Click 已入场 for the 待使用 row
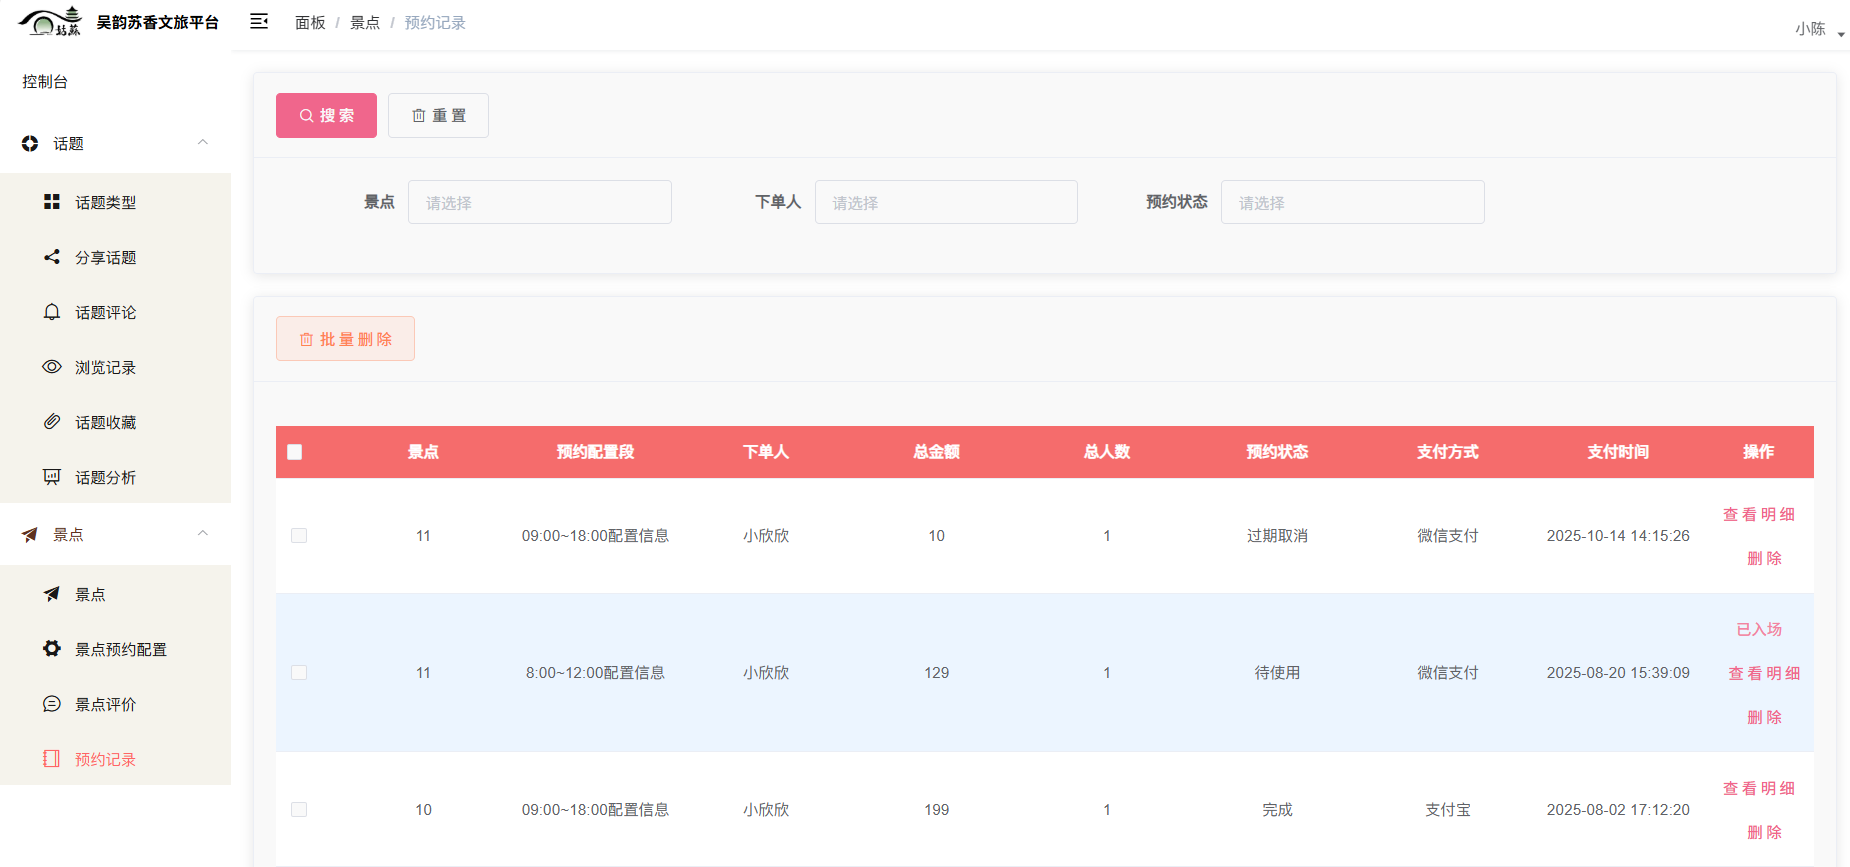This screenshot has height=867, width=1850. coord(1759,629)
